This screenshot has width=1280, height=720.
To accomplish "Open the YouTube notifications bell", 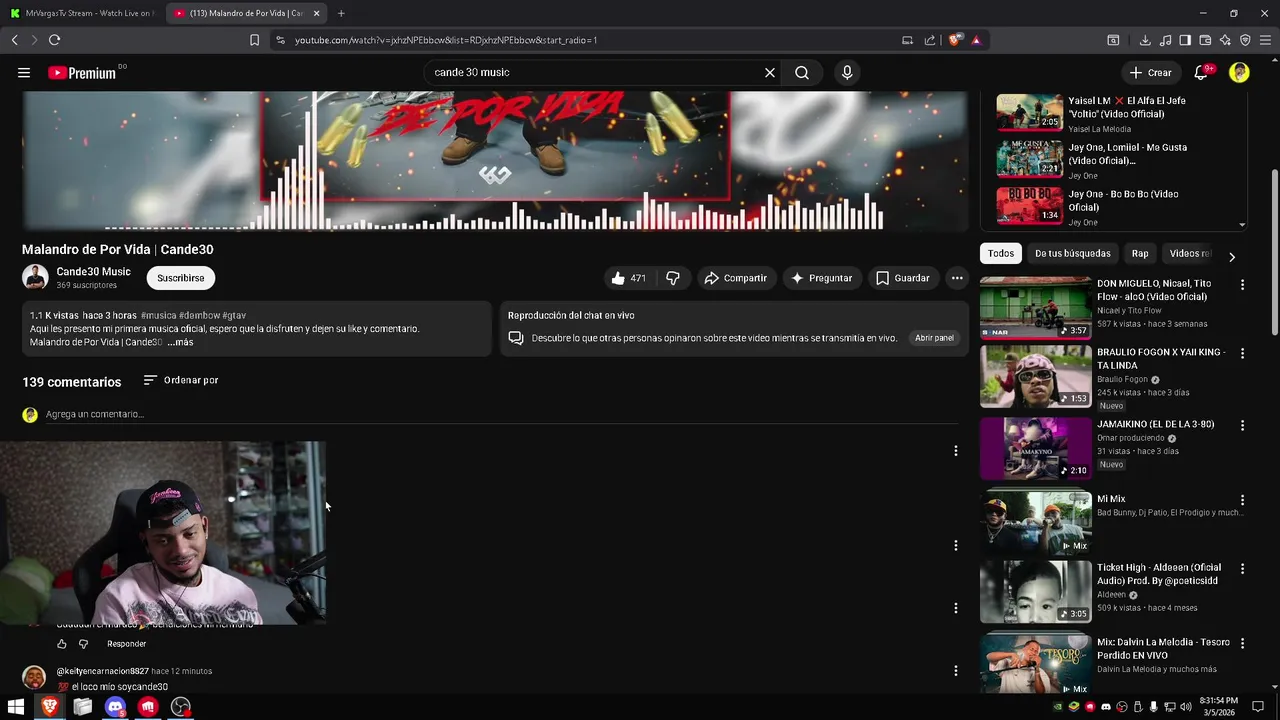I will tap(1202, 72).
